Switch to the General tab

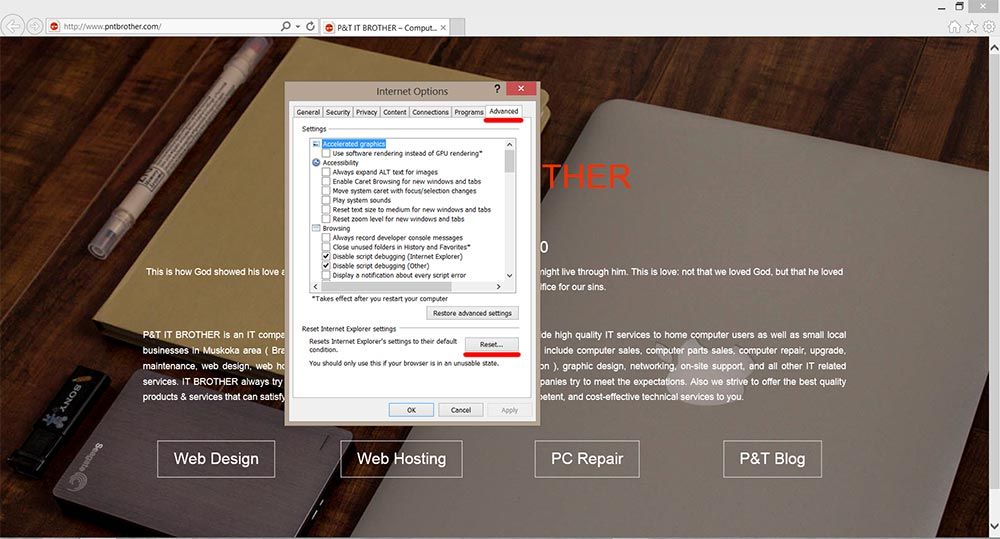coord(308,112)
